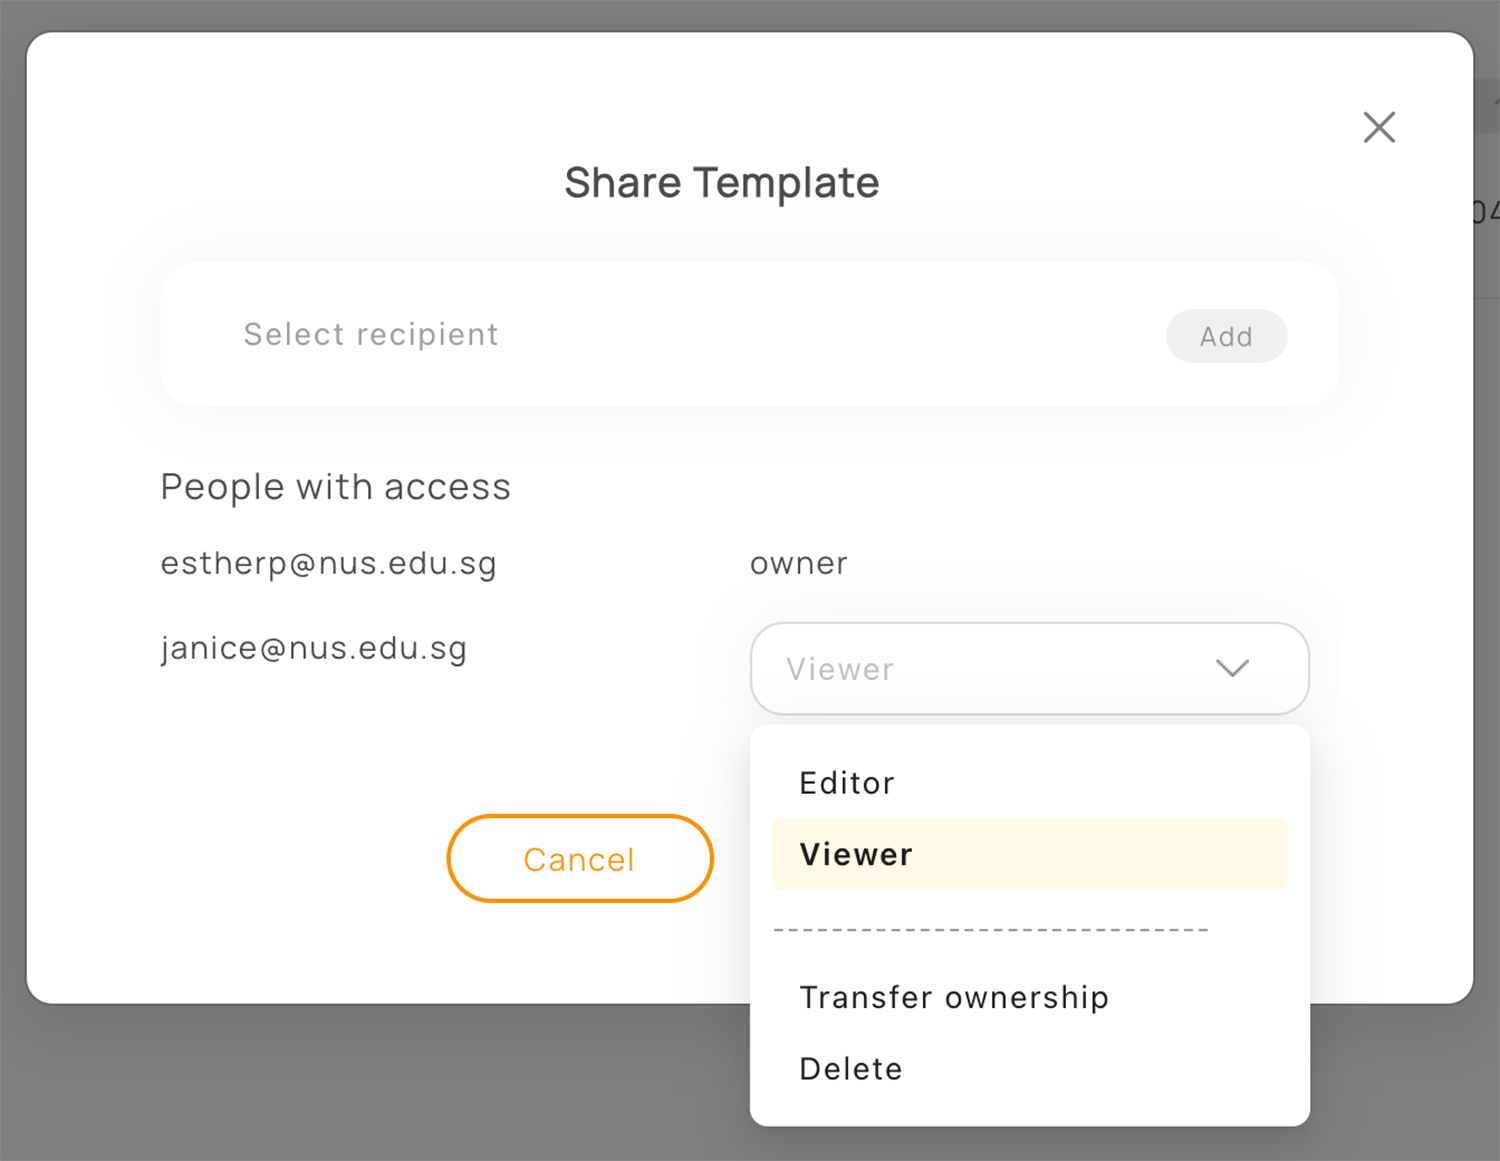Click the owner role label
Image resolution: width=1500 pixels, height=1161 pixels.
coord(798,563)
